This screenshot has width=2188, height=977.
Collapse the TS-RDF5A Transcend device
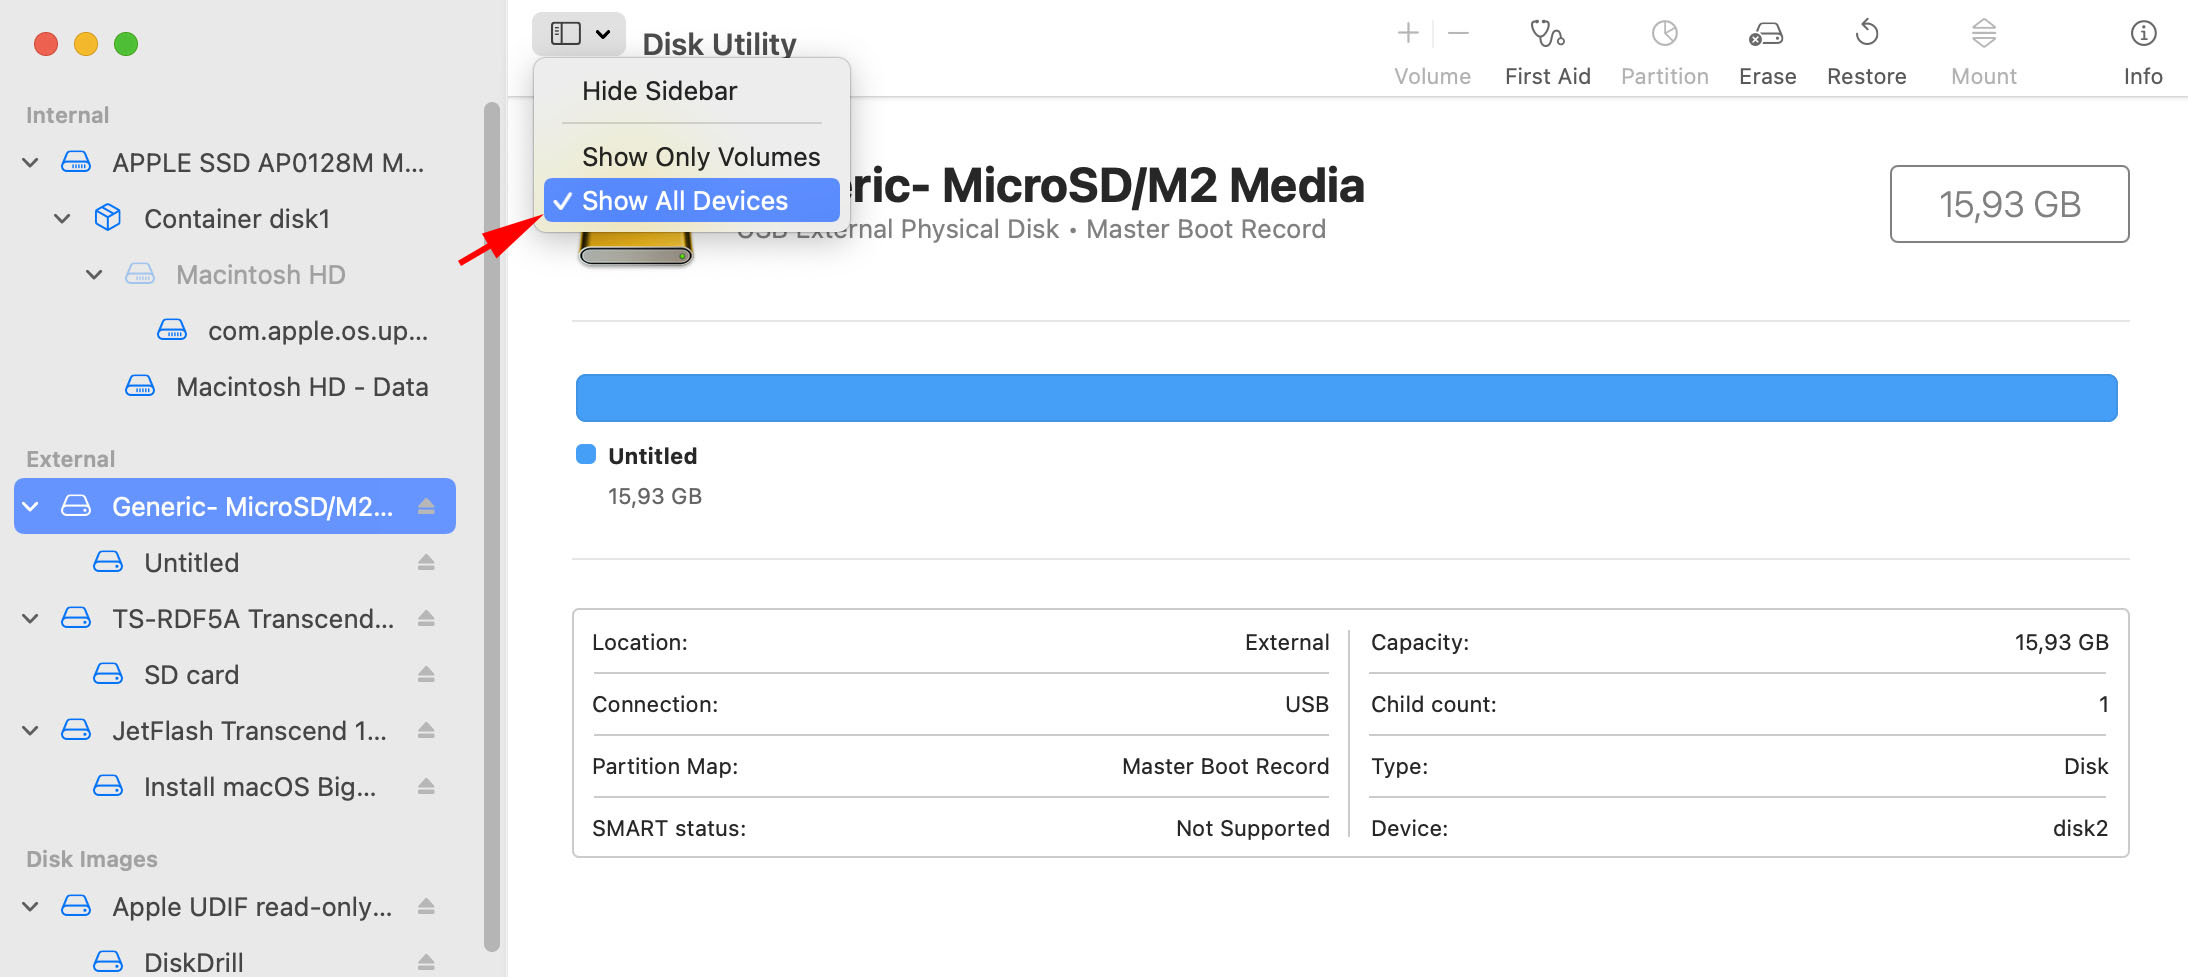[x=31, y=618]
